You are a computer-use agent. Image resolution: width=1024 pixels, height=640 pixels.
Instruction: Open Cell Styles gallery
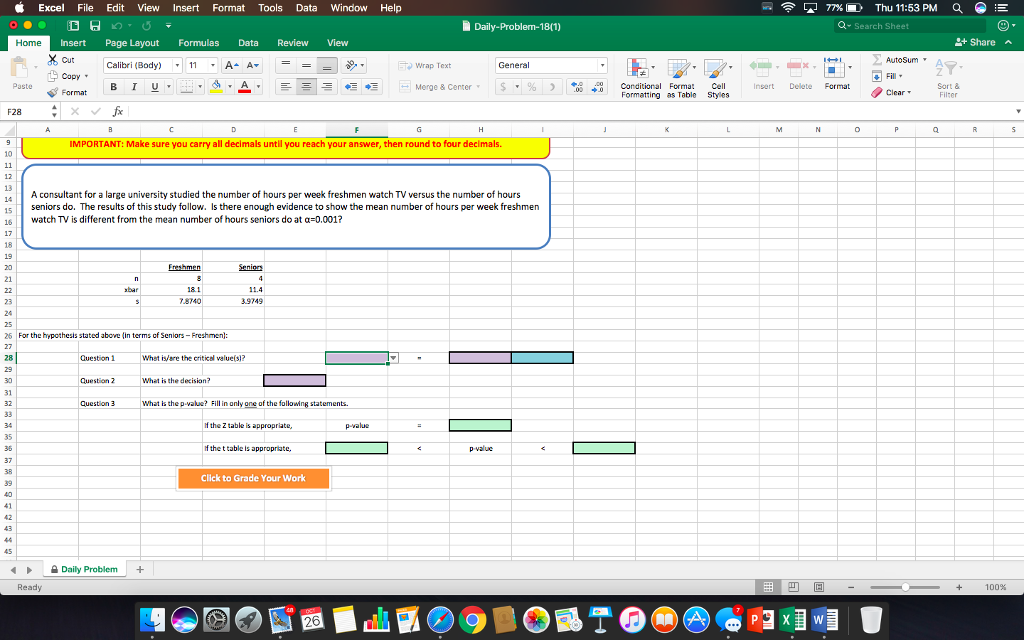pos(718,72)
